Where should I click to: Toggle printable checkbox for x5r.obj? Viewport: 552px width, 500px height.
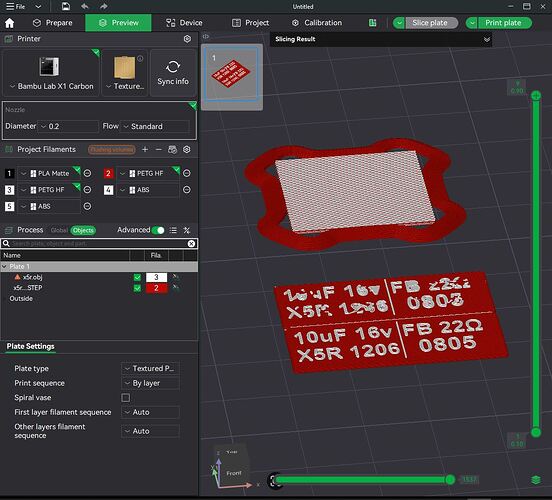[x=137, y=277]
